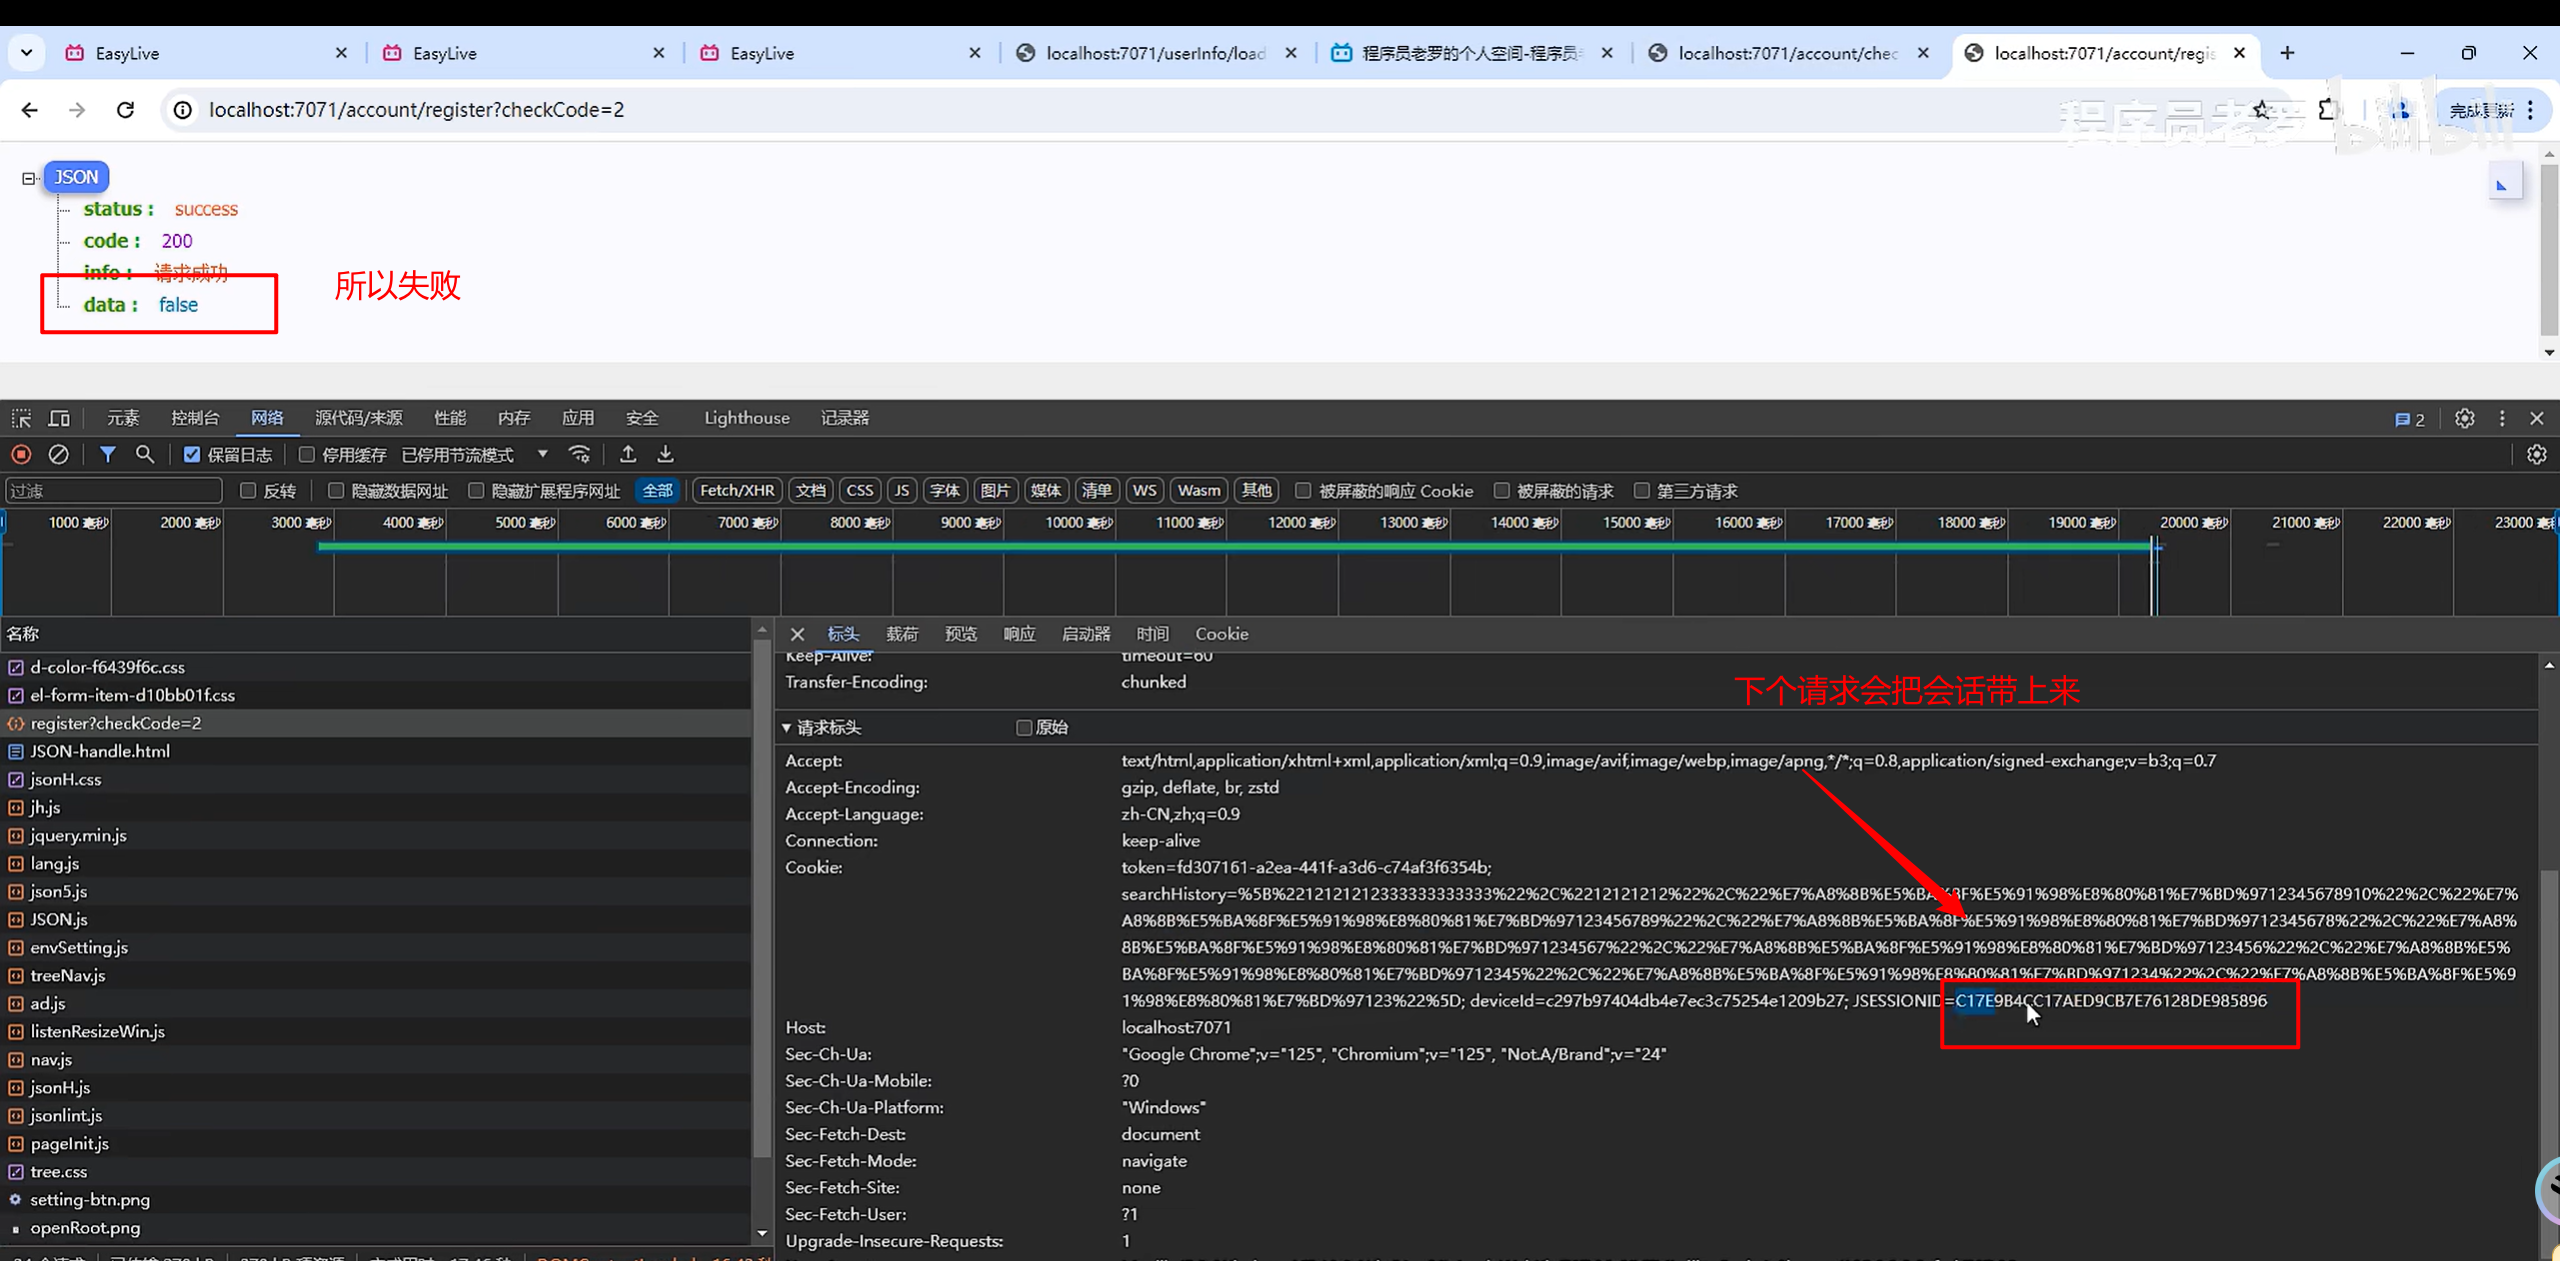Collapse the JSON root tree node

(28, 178)
